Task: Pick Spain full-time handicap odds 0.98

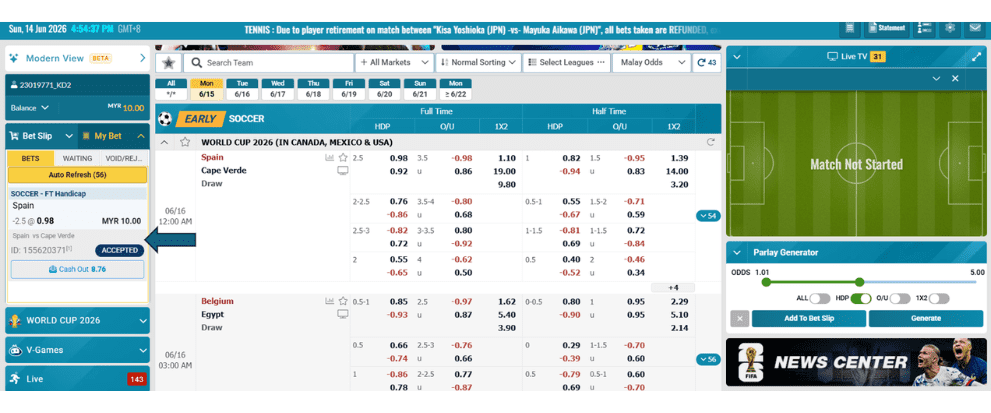Action: tap(398, 157)
